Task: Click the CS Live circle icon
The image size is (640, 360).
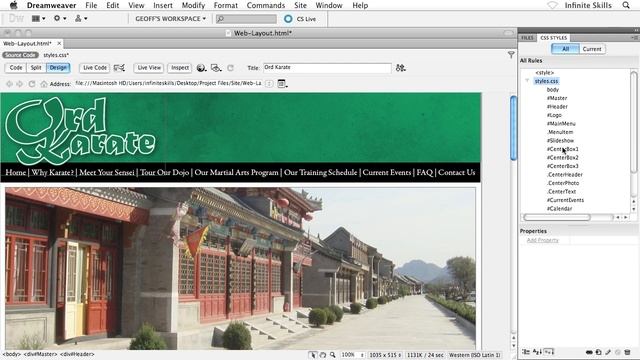Action: [x=288, y=19]
